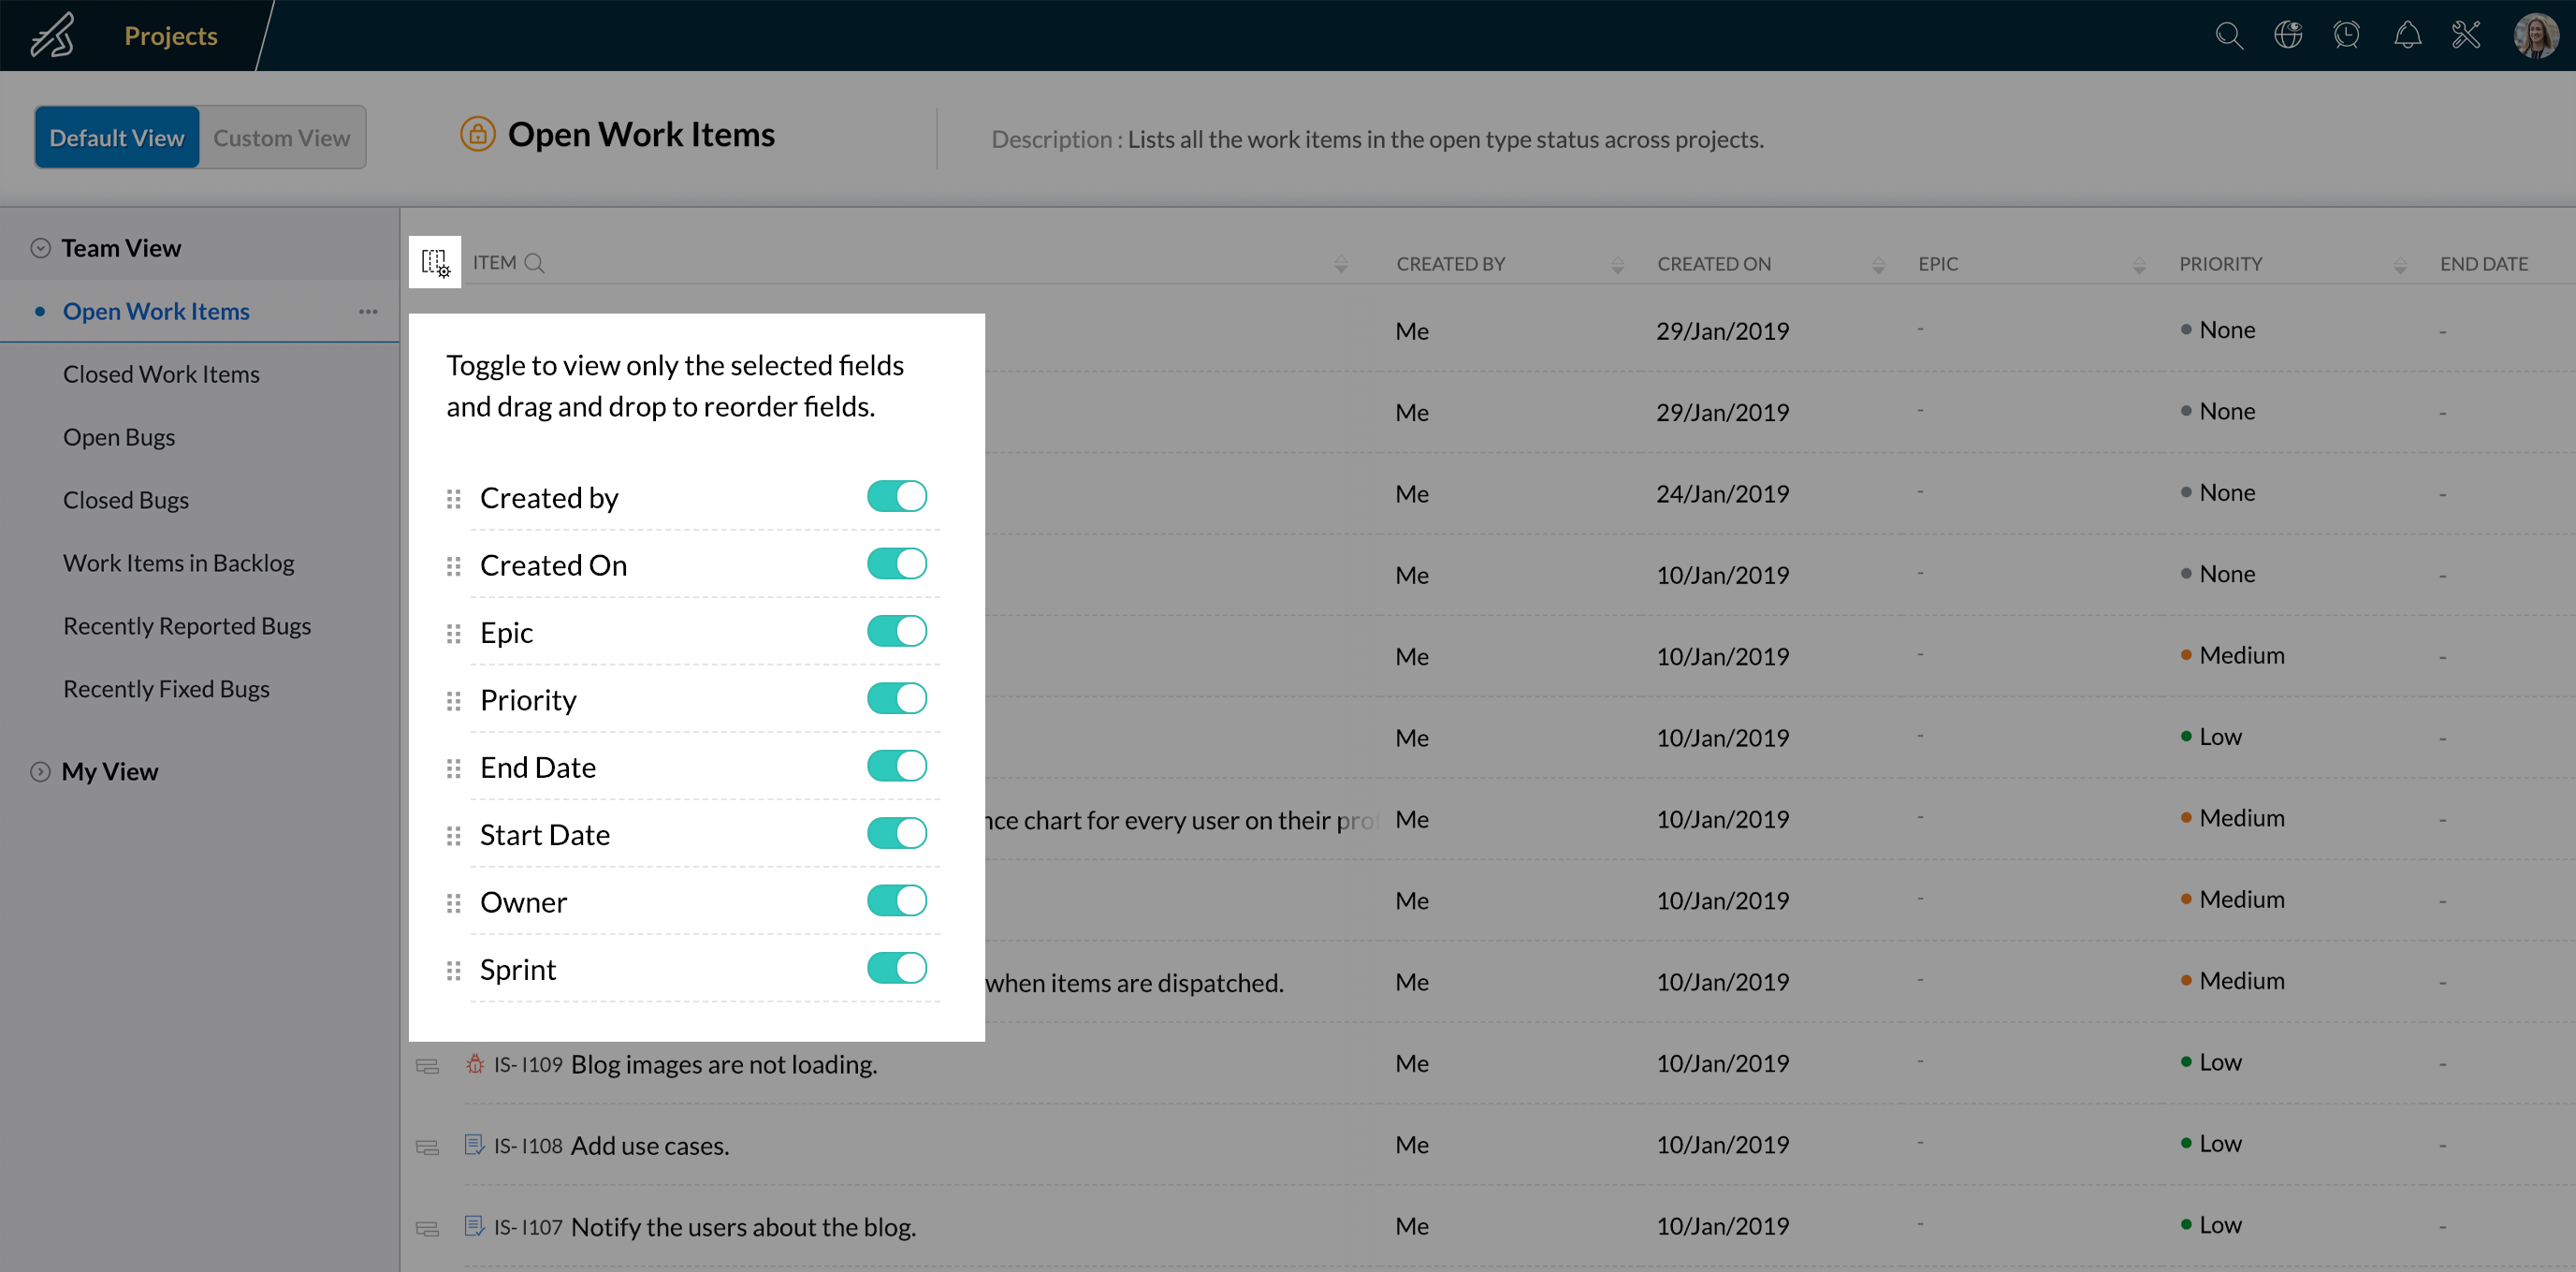Turn off the Start Date toggle
The height and width of the screenshot is (1272, 2576).
896,833
